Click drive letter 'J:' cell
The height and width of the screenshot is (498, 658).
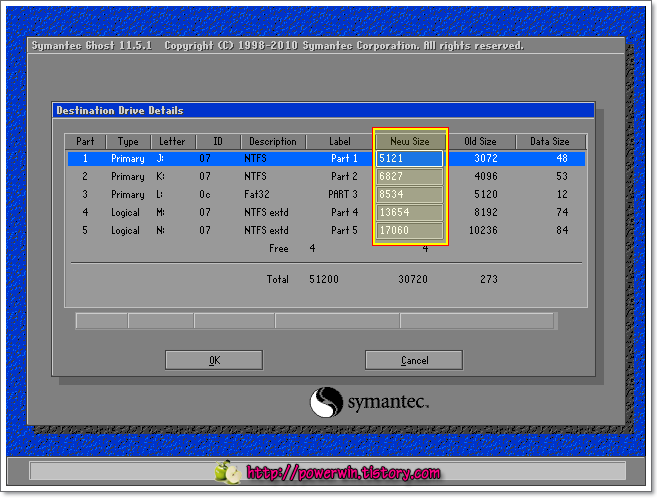tap(160, 158)
